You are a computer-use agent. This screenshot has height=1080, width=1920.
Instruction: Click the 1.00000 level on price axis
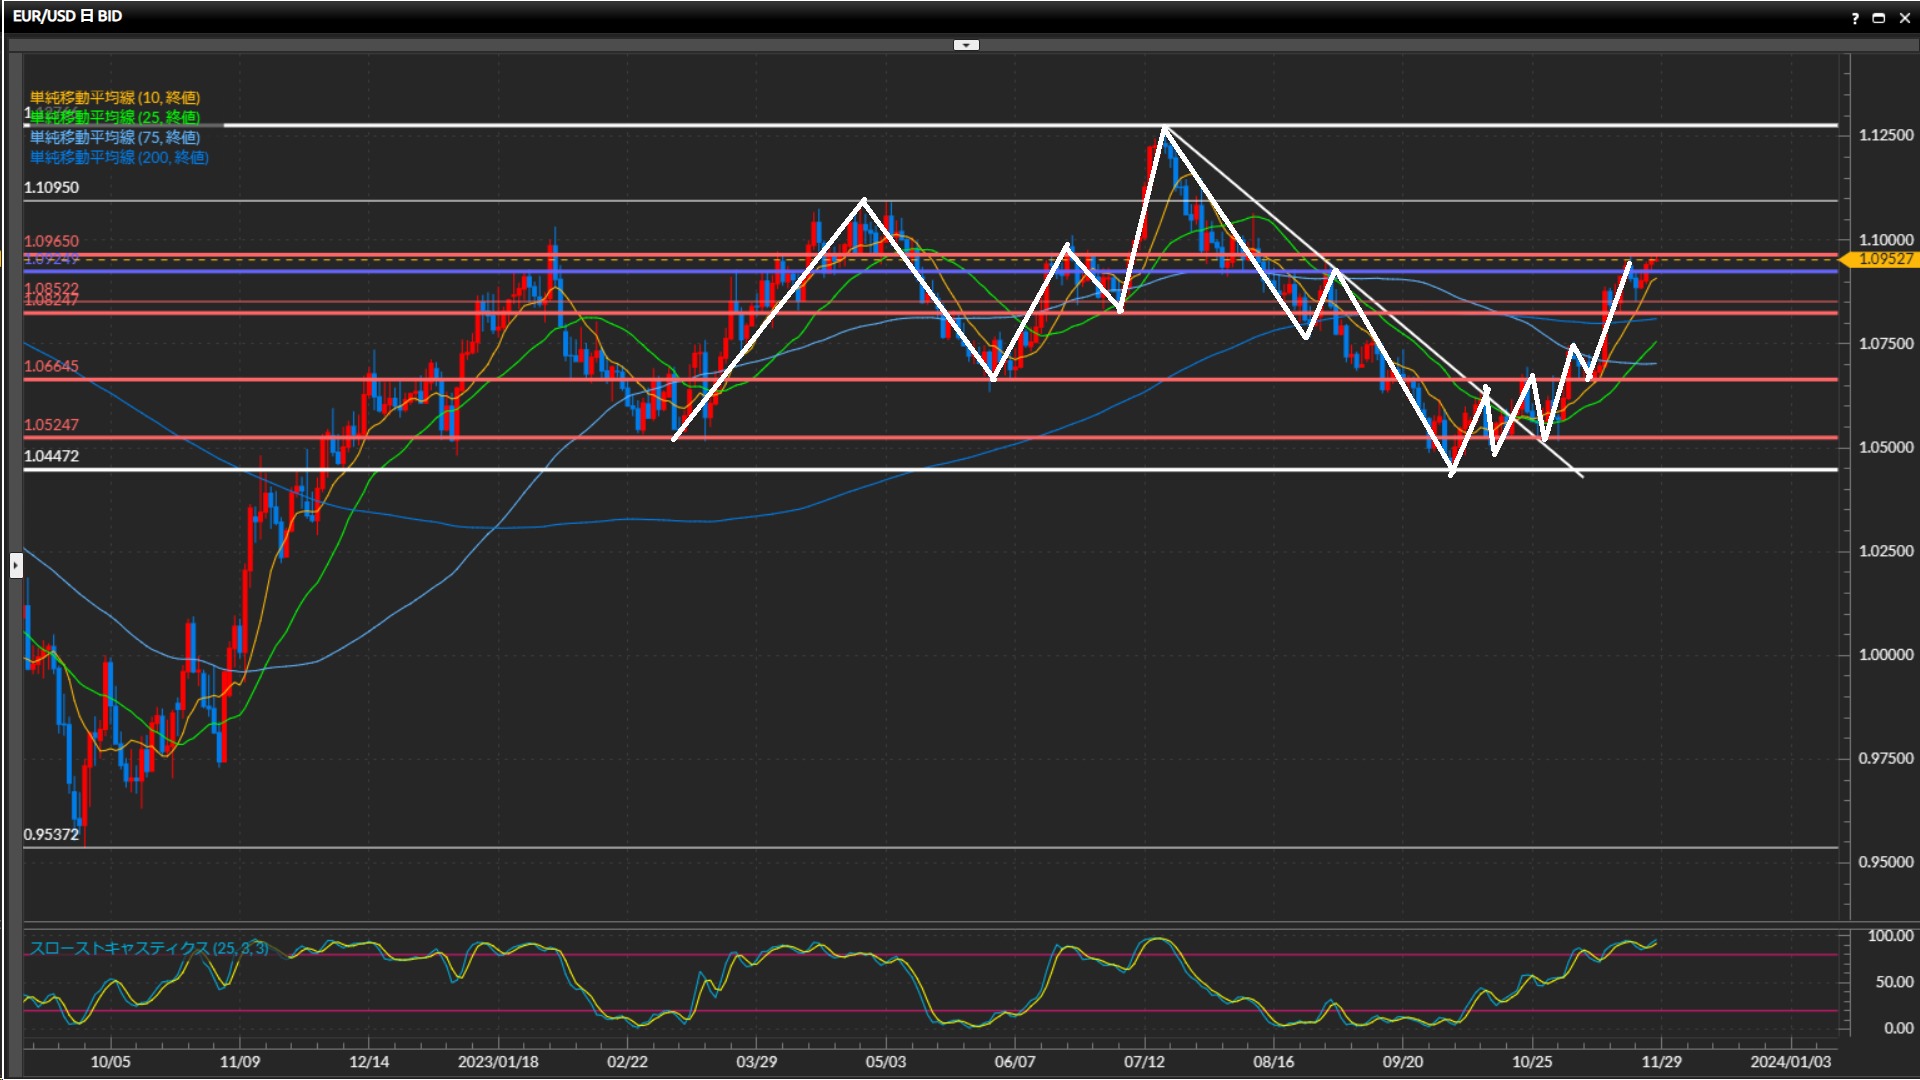point(1885,655)
